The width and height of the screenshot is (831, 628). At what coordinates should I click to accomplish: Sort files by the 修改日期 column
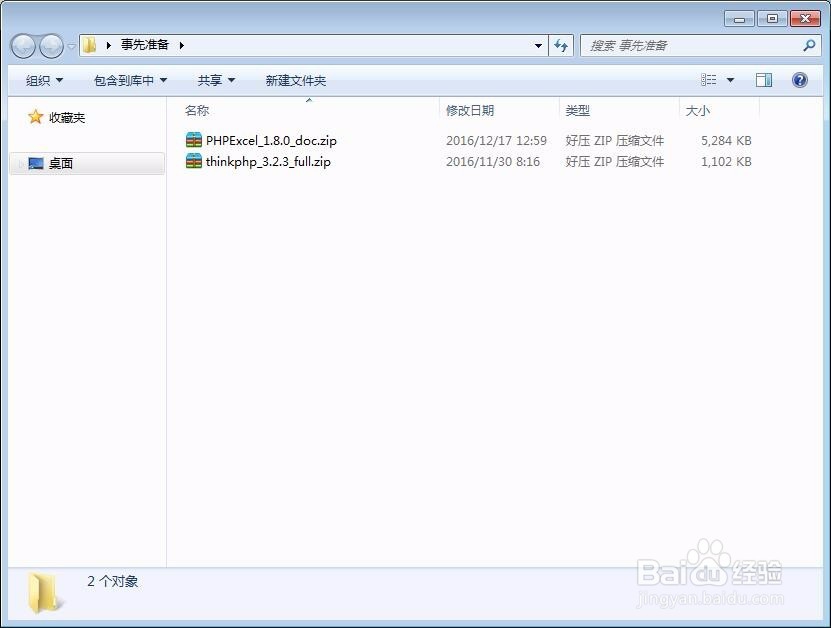click(x=469, y=111)
